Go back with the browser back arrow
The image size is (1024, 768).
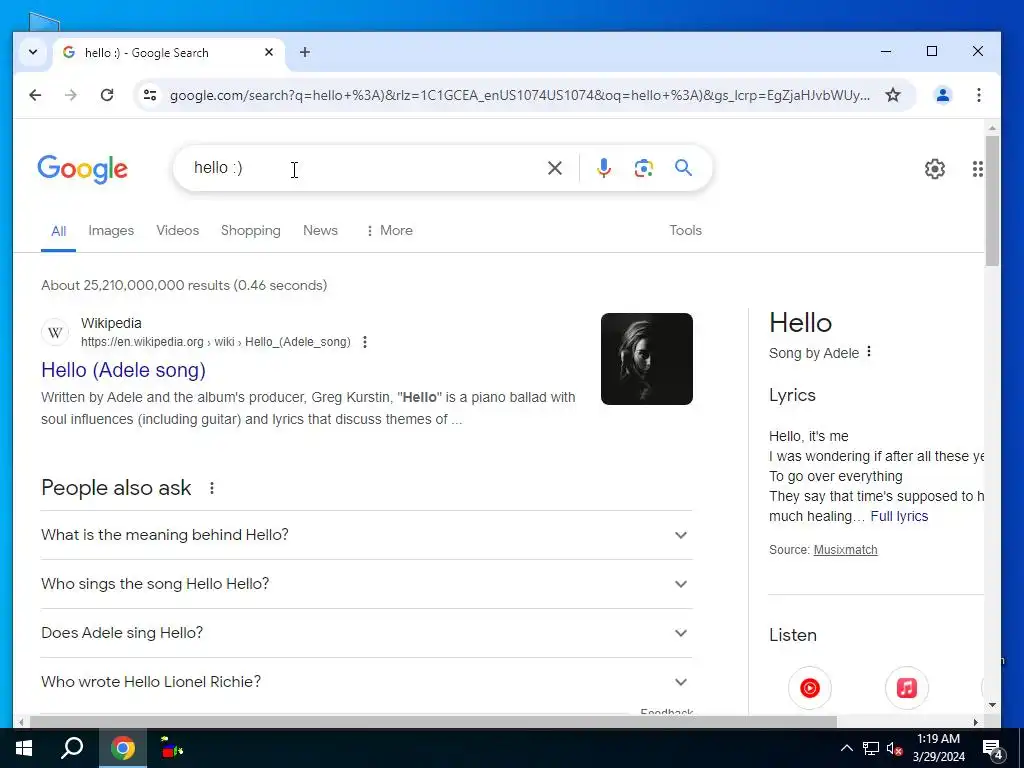click(x=35, y=95)
